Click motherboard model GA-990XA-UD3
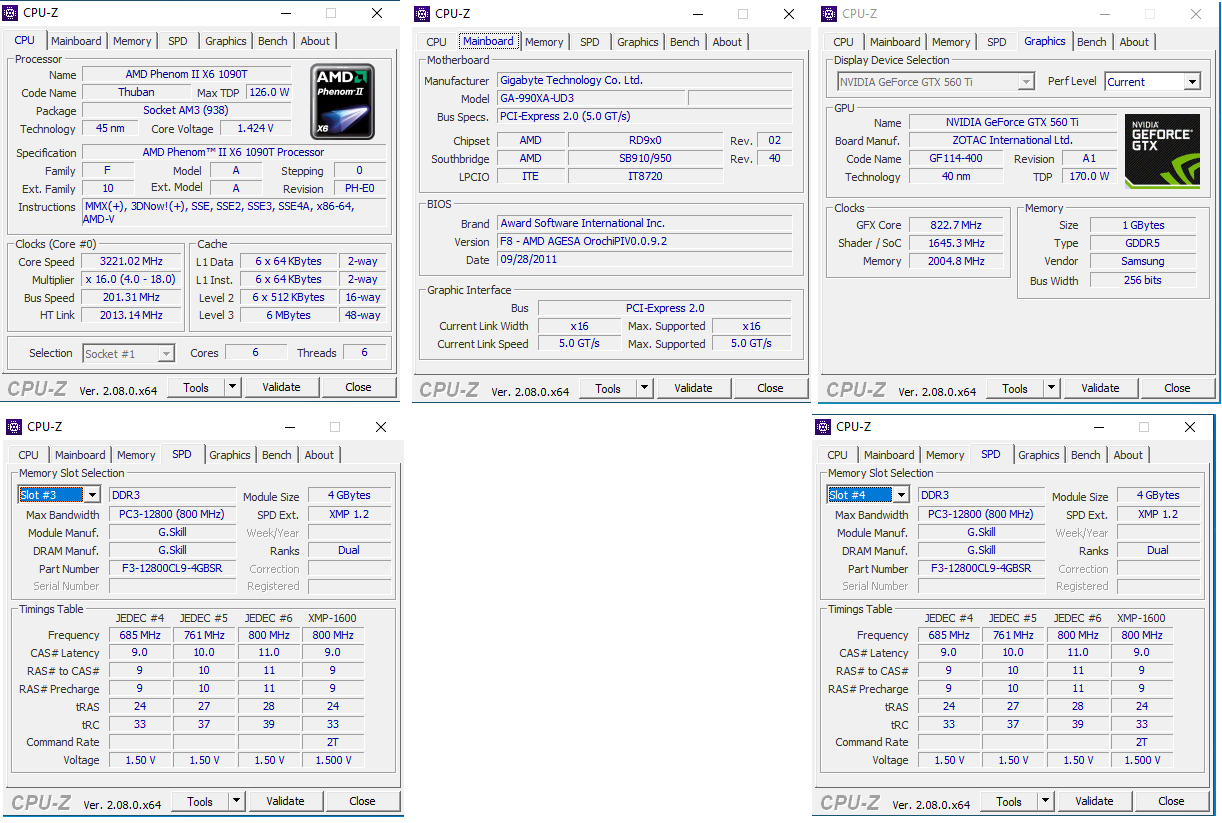This screenshot has width=1222, height=823. tap(591, 99)
